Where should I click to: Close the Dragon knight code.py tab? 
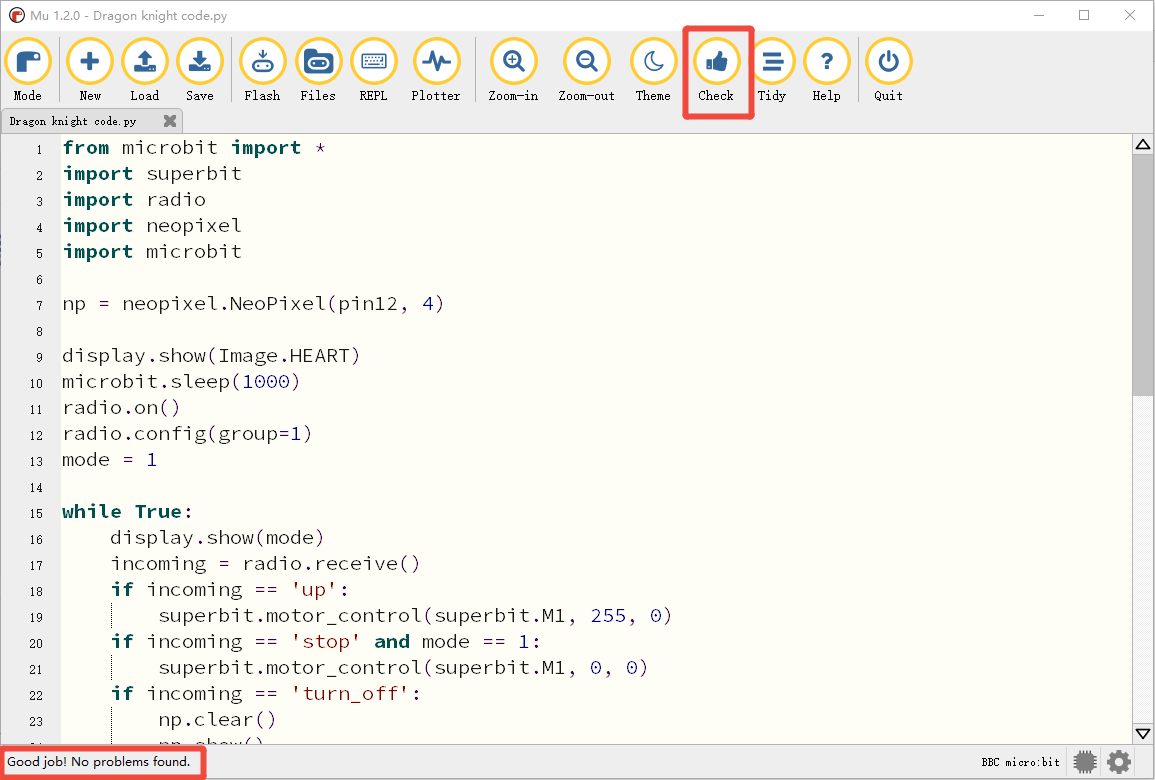click(170, 121)
